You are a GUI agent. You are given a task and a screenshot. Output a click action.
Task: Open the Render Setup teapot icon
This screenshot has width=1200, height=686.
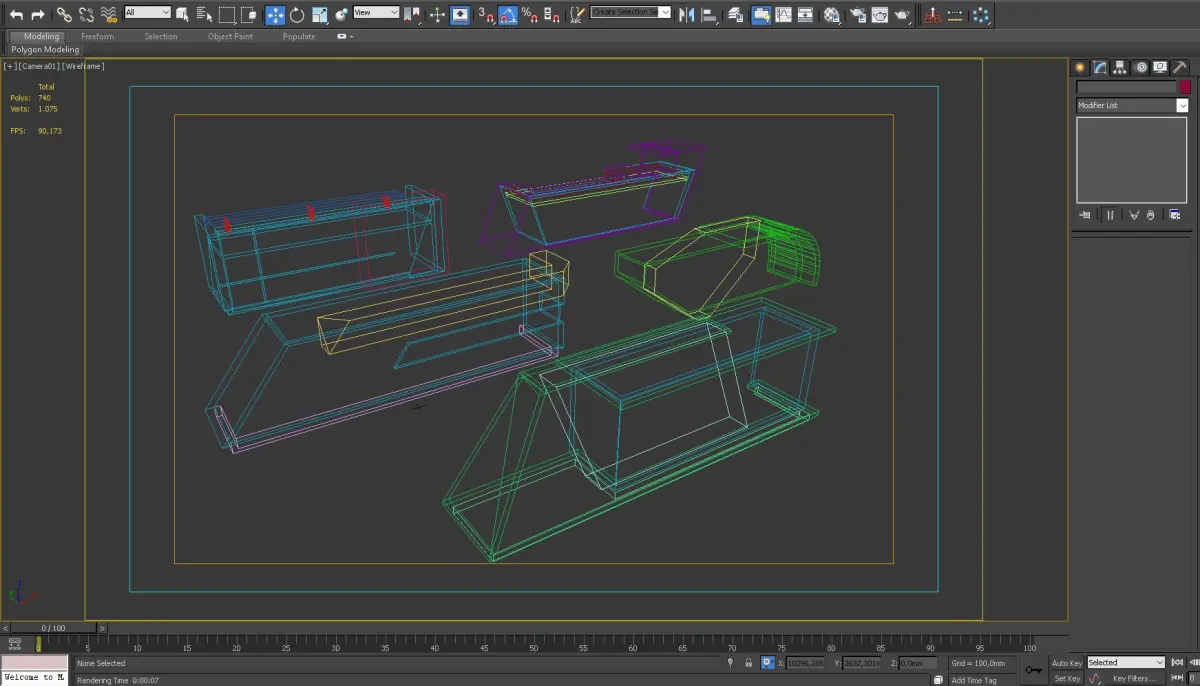click(x=856, y=15)
